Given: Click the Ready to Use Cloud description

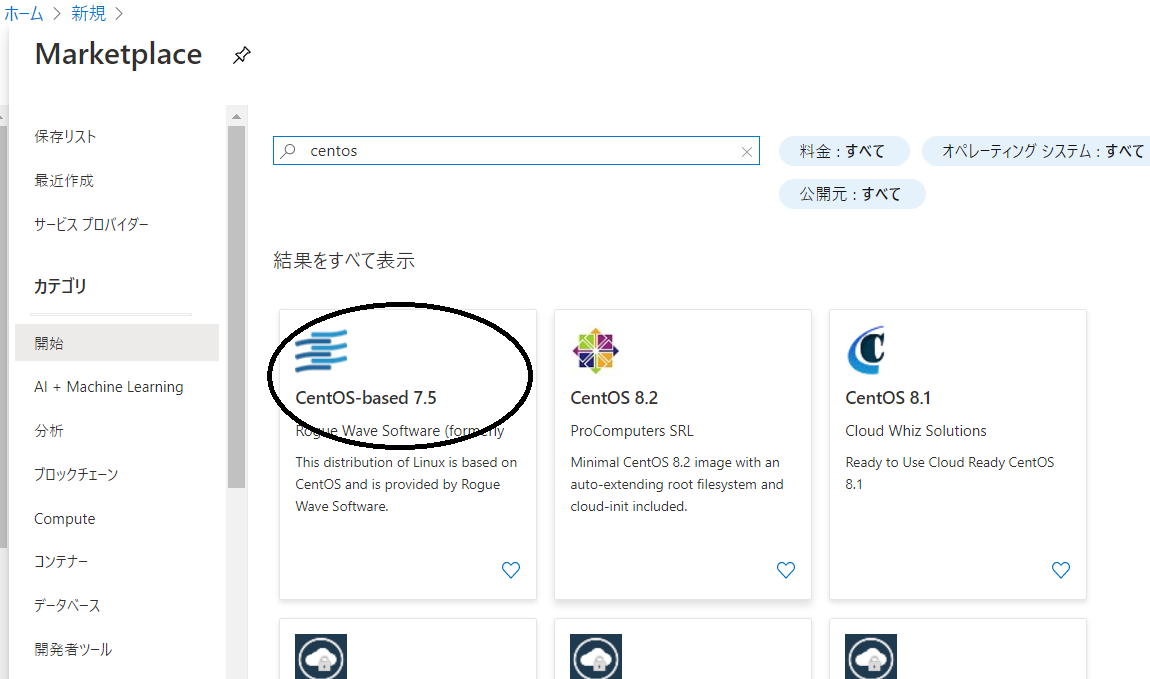Looking at the screenshot, I should coord(950,473).
